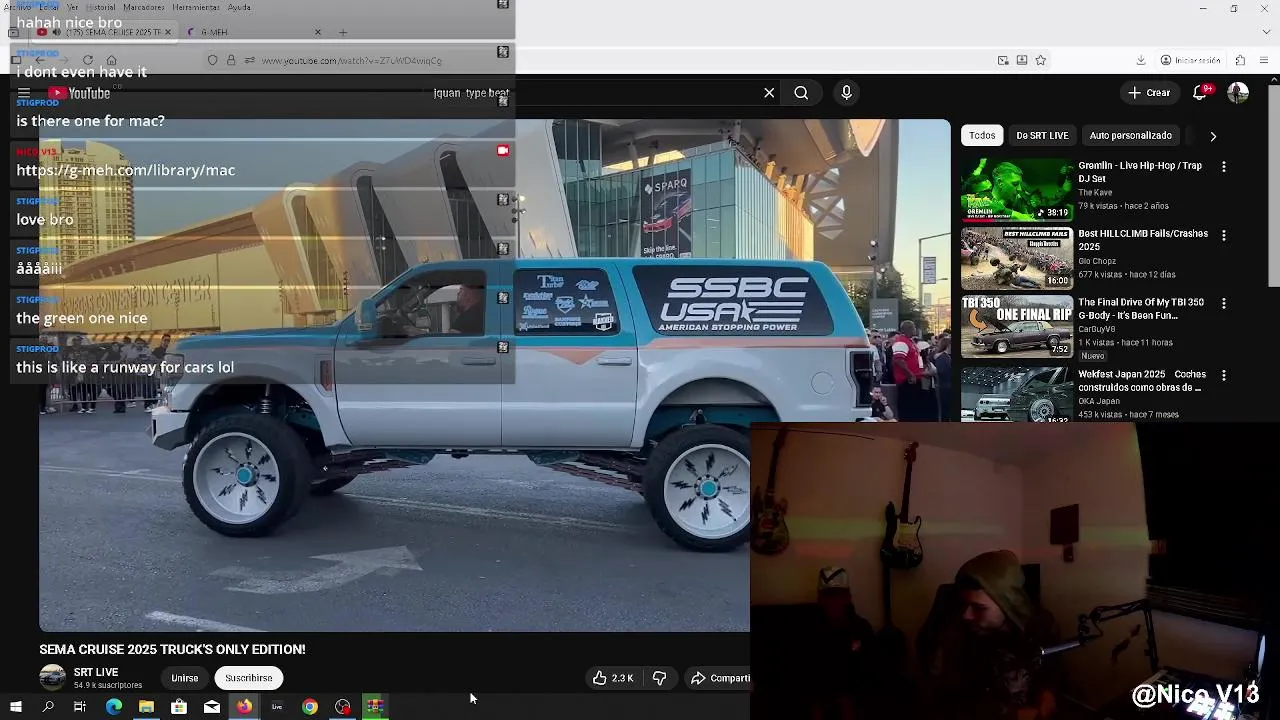
Task: Run the search with the magnifier button
Action: (801, 93)
